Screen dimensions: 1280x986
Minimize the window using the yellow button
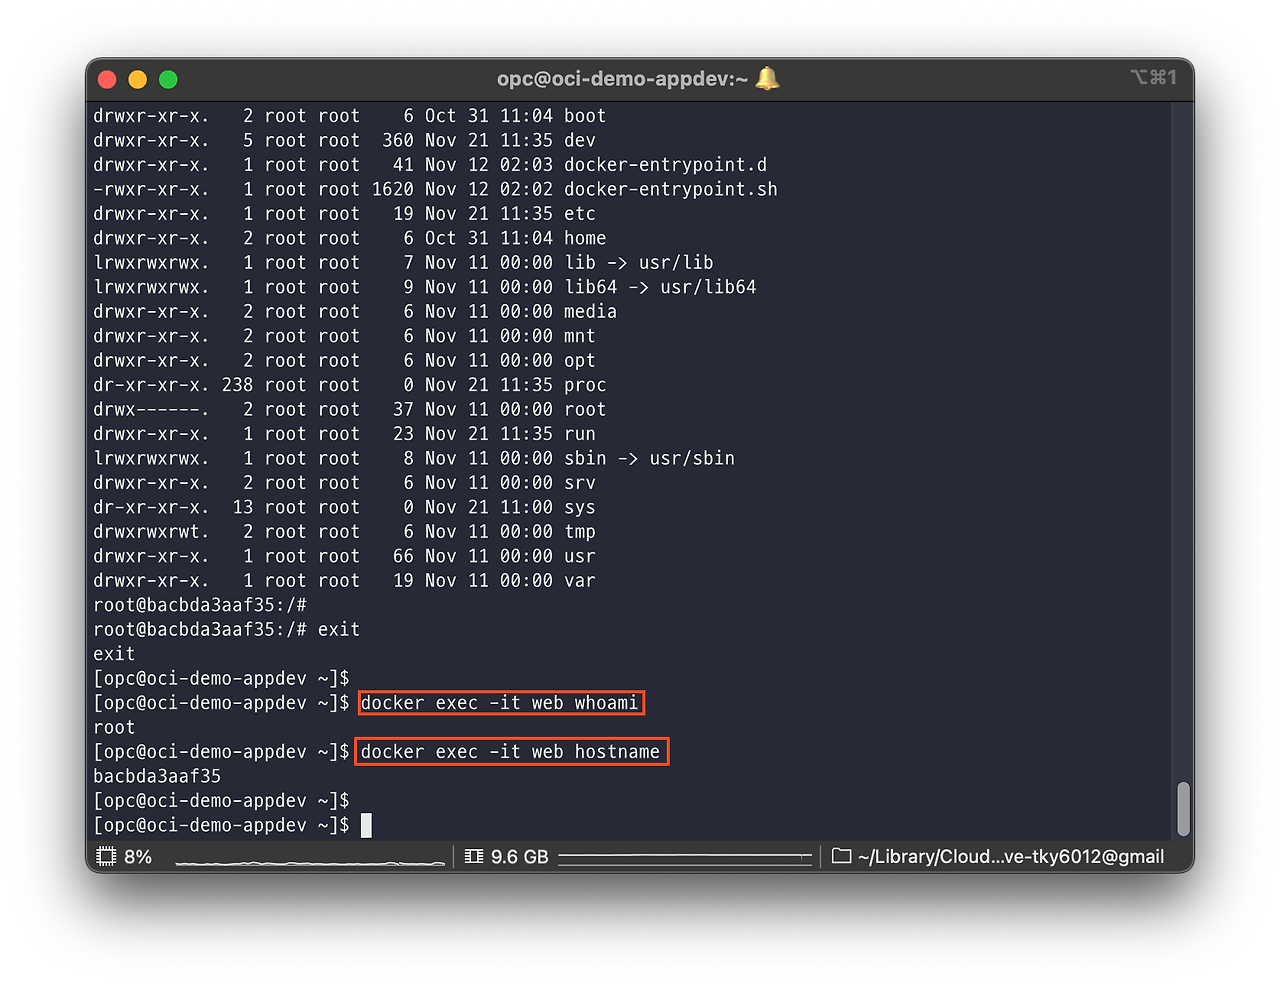click(138, 79)
